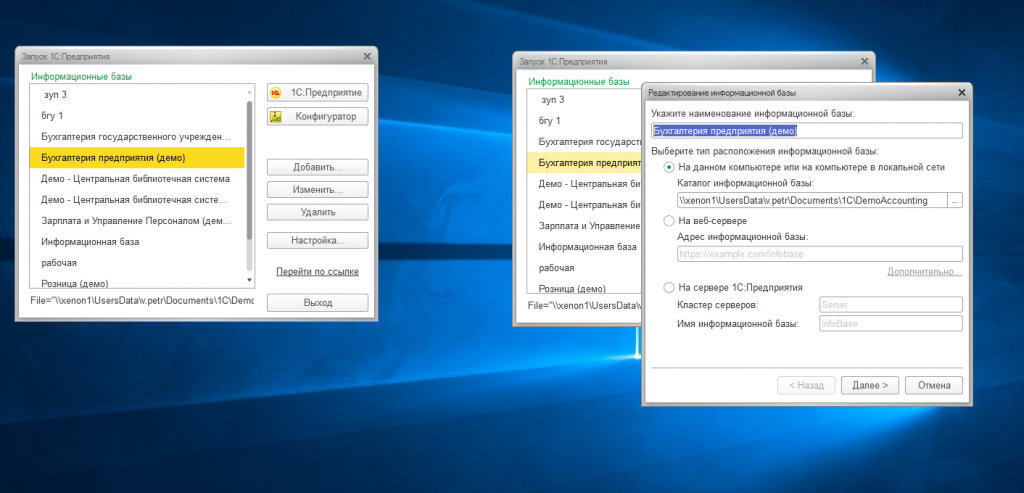Click left window list scrollbar thumb

pyautogui.click(x=249, y=170)
